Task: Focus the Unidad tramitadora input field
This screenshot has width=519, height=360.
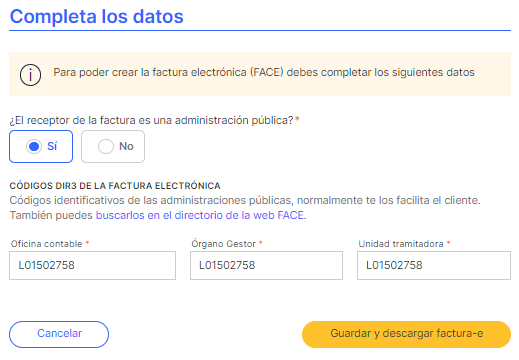Action: (x=434, y=265)
